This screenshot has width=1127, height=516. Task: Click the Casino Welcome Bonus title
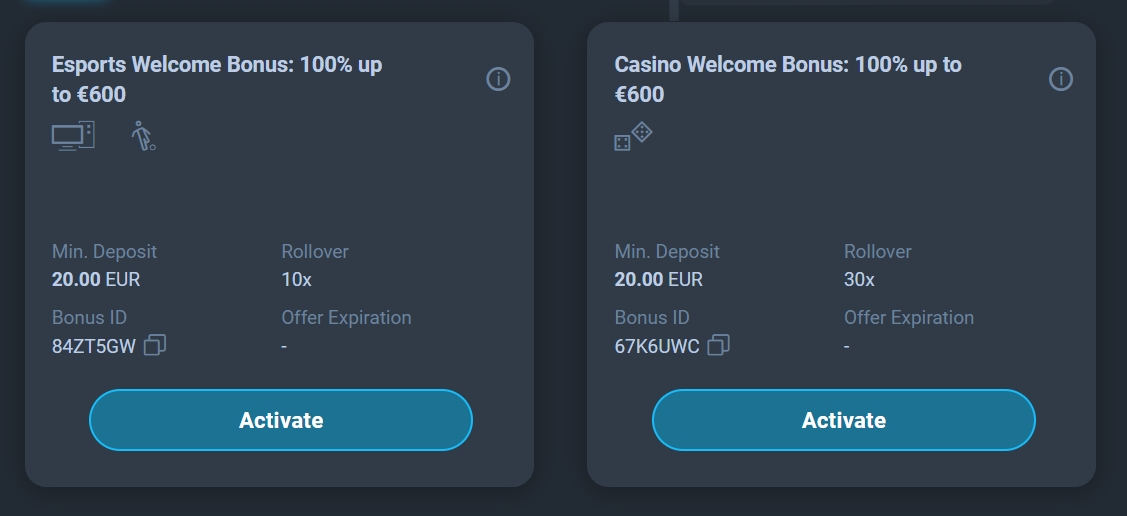pos(788,79)
